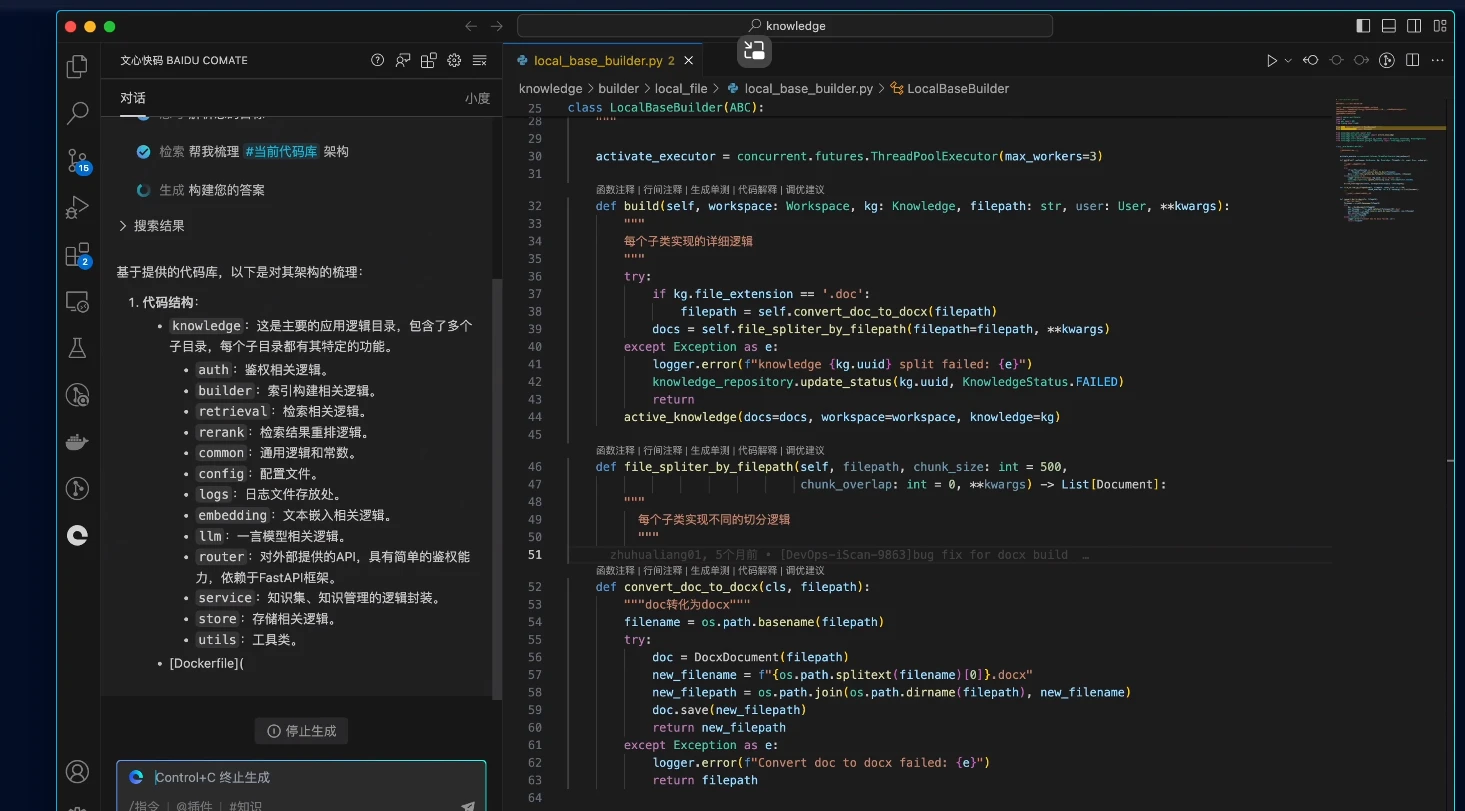Viewport: 1465px width, 811px height.
Task: Open the run options dropdown arrow
Action: [1288, 60]
